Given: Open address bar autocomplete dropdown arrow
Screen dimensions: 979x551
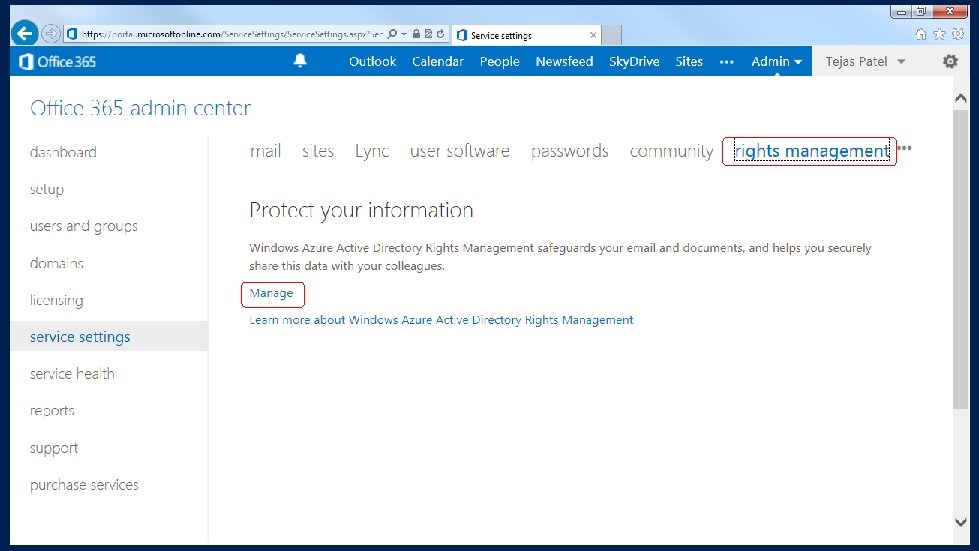Looking at the screenshot, I should (404, 34).
